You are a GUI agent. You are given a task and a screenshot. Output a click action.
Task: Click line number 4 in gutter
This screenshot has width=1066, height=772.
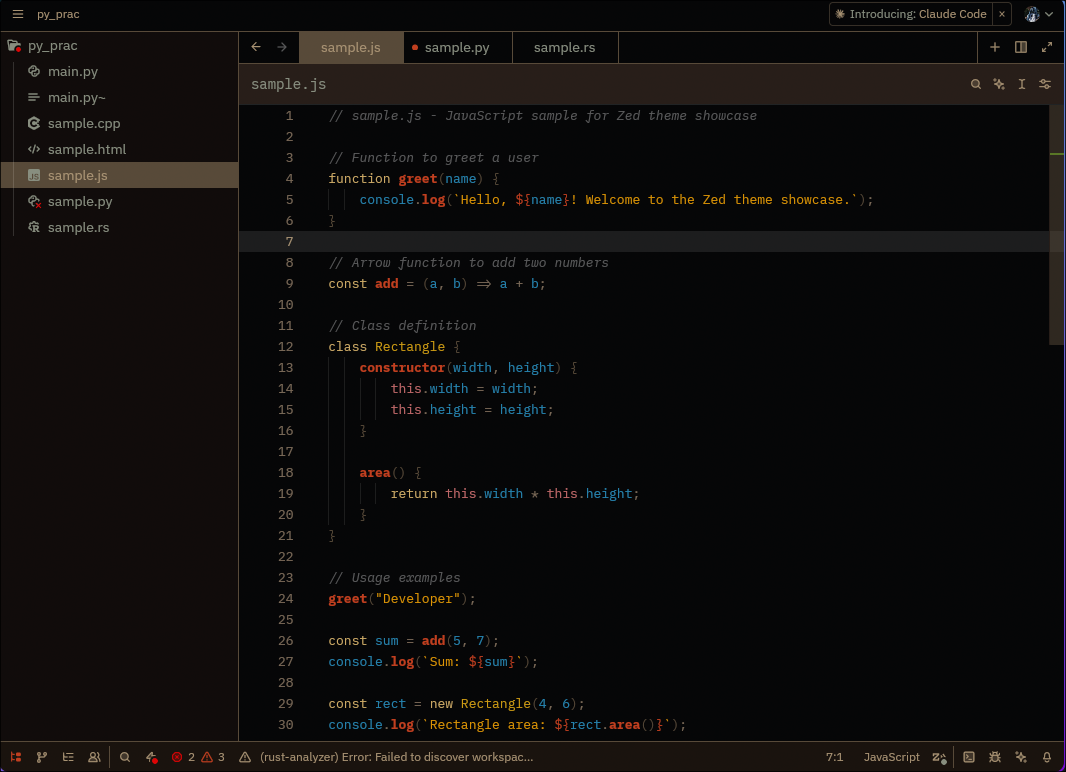click(290, 179)
